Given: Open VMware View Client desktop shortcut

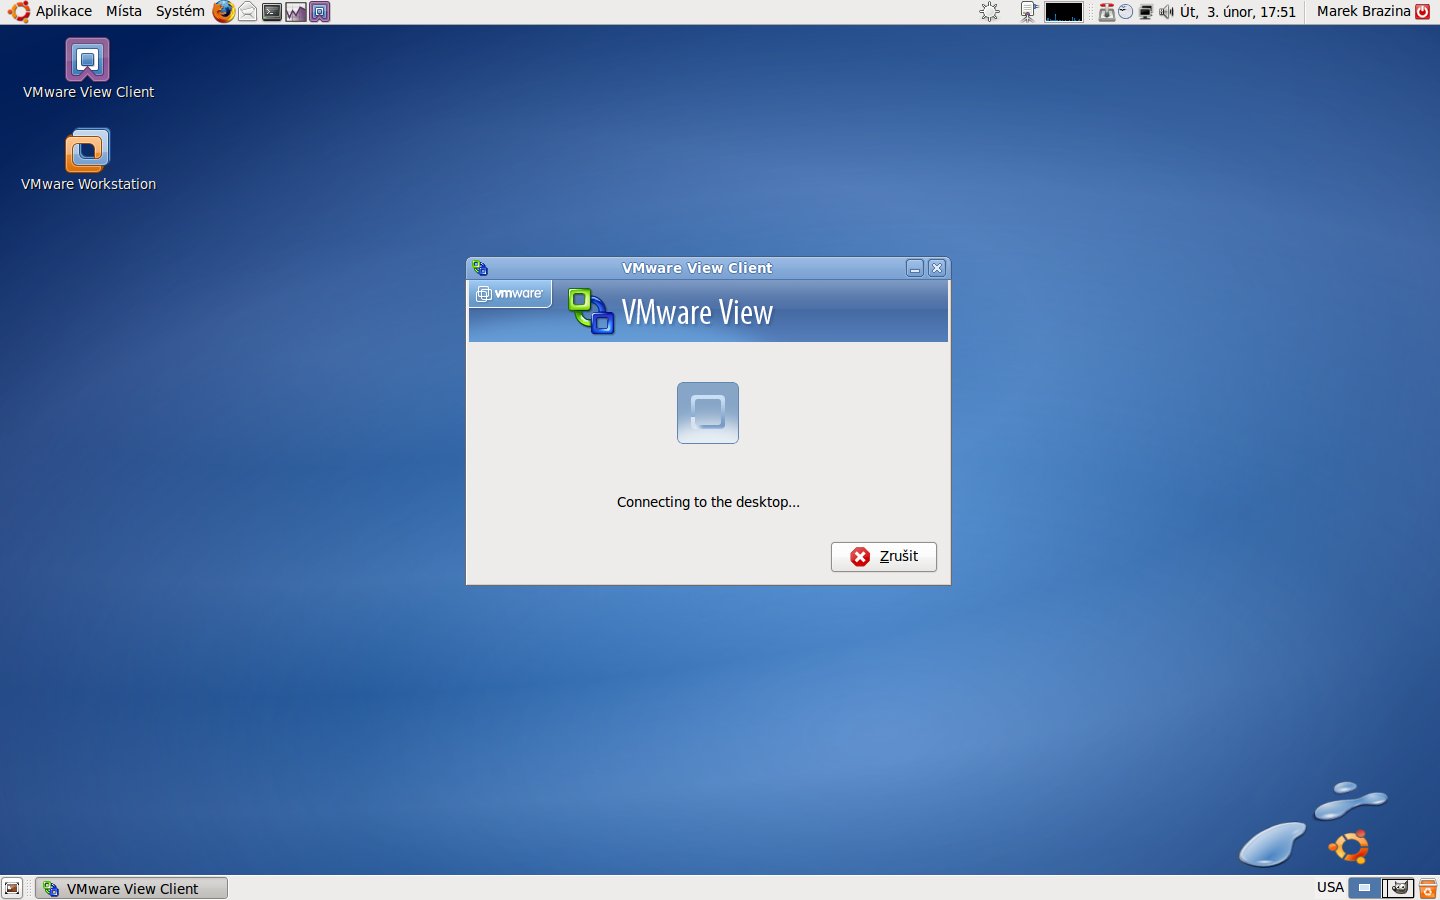Looking at the screenshot, I should coord(88,62).
